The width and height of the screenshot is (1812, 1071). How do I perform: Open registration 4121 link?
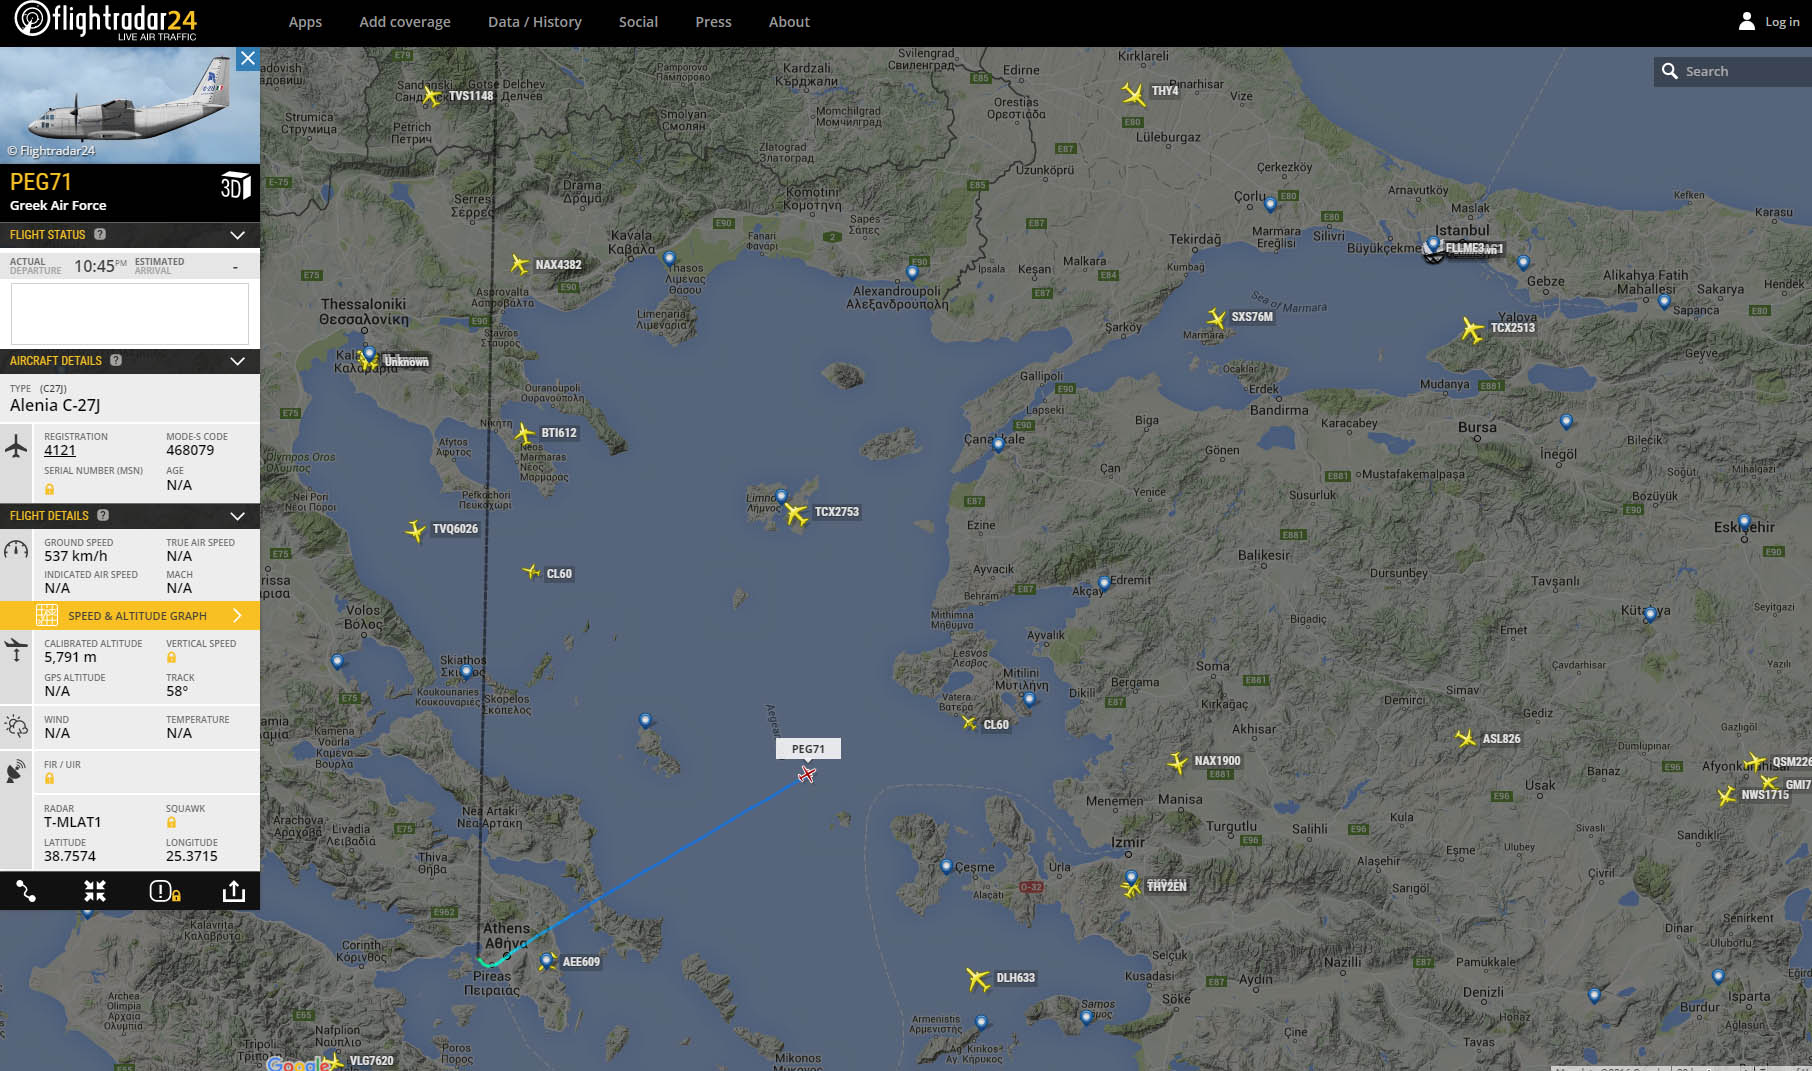click(60, 450)
